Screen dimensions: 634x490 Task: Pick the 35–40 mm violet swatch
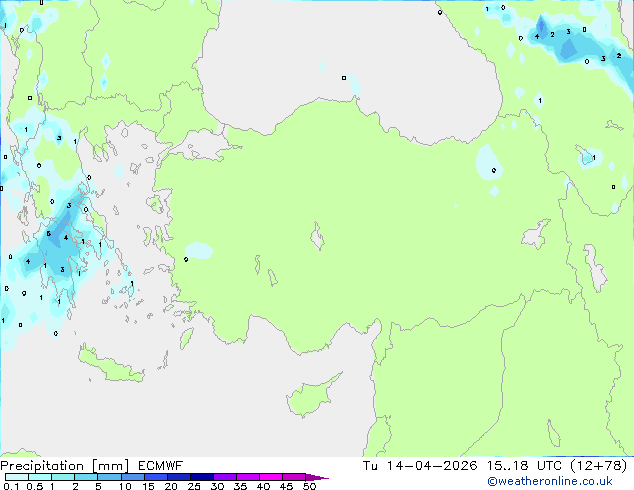click(x=248, y=477)
